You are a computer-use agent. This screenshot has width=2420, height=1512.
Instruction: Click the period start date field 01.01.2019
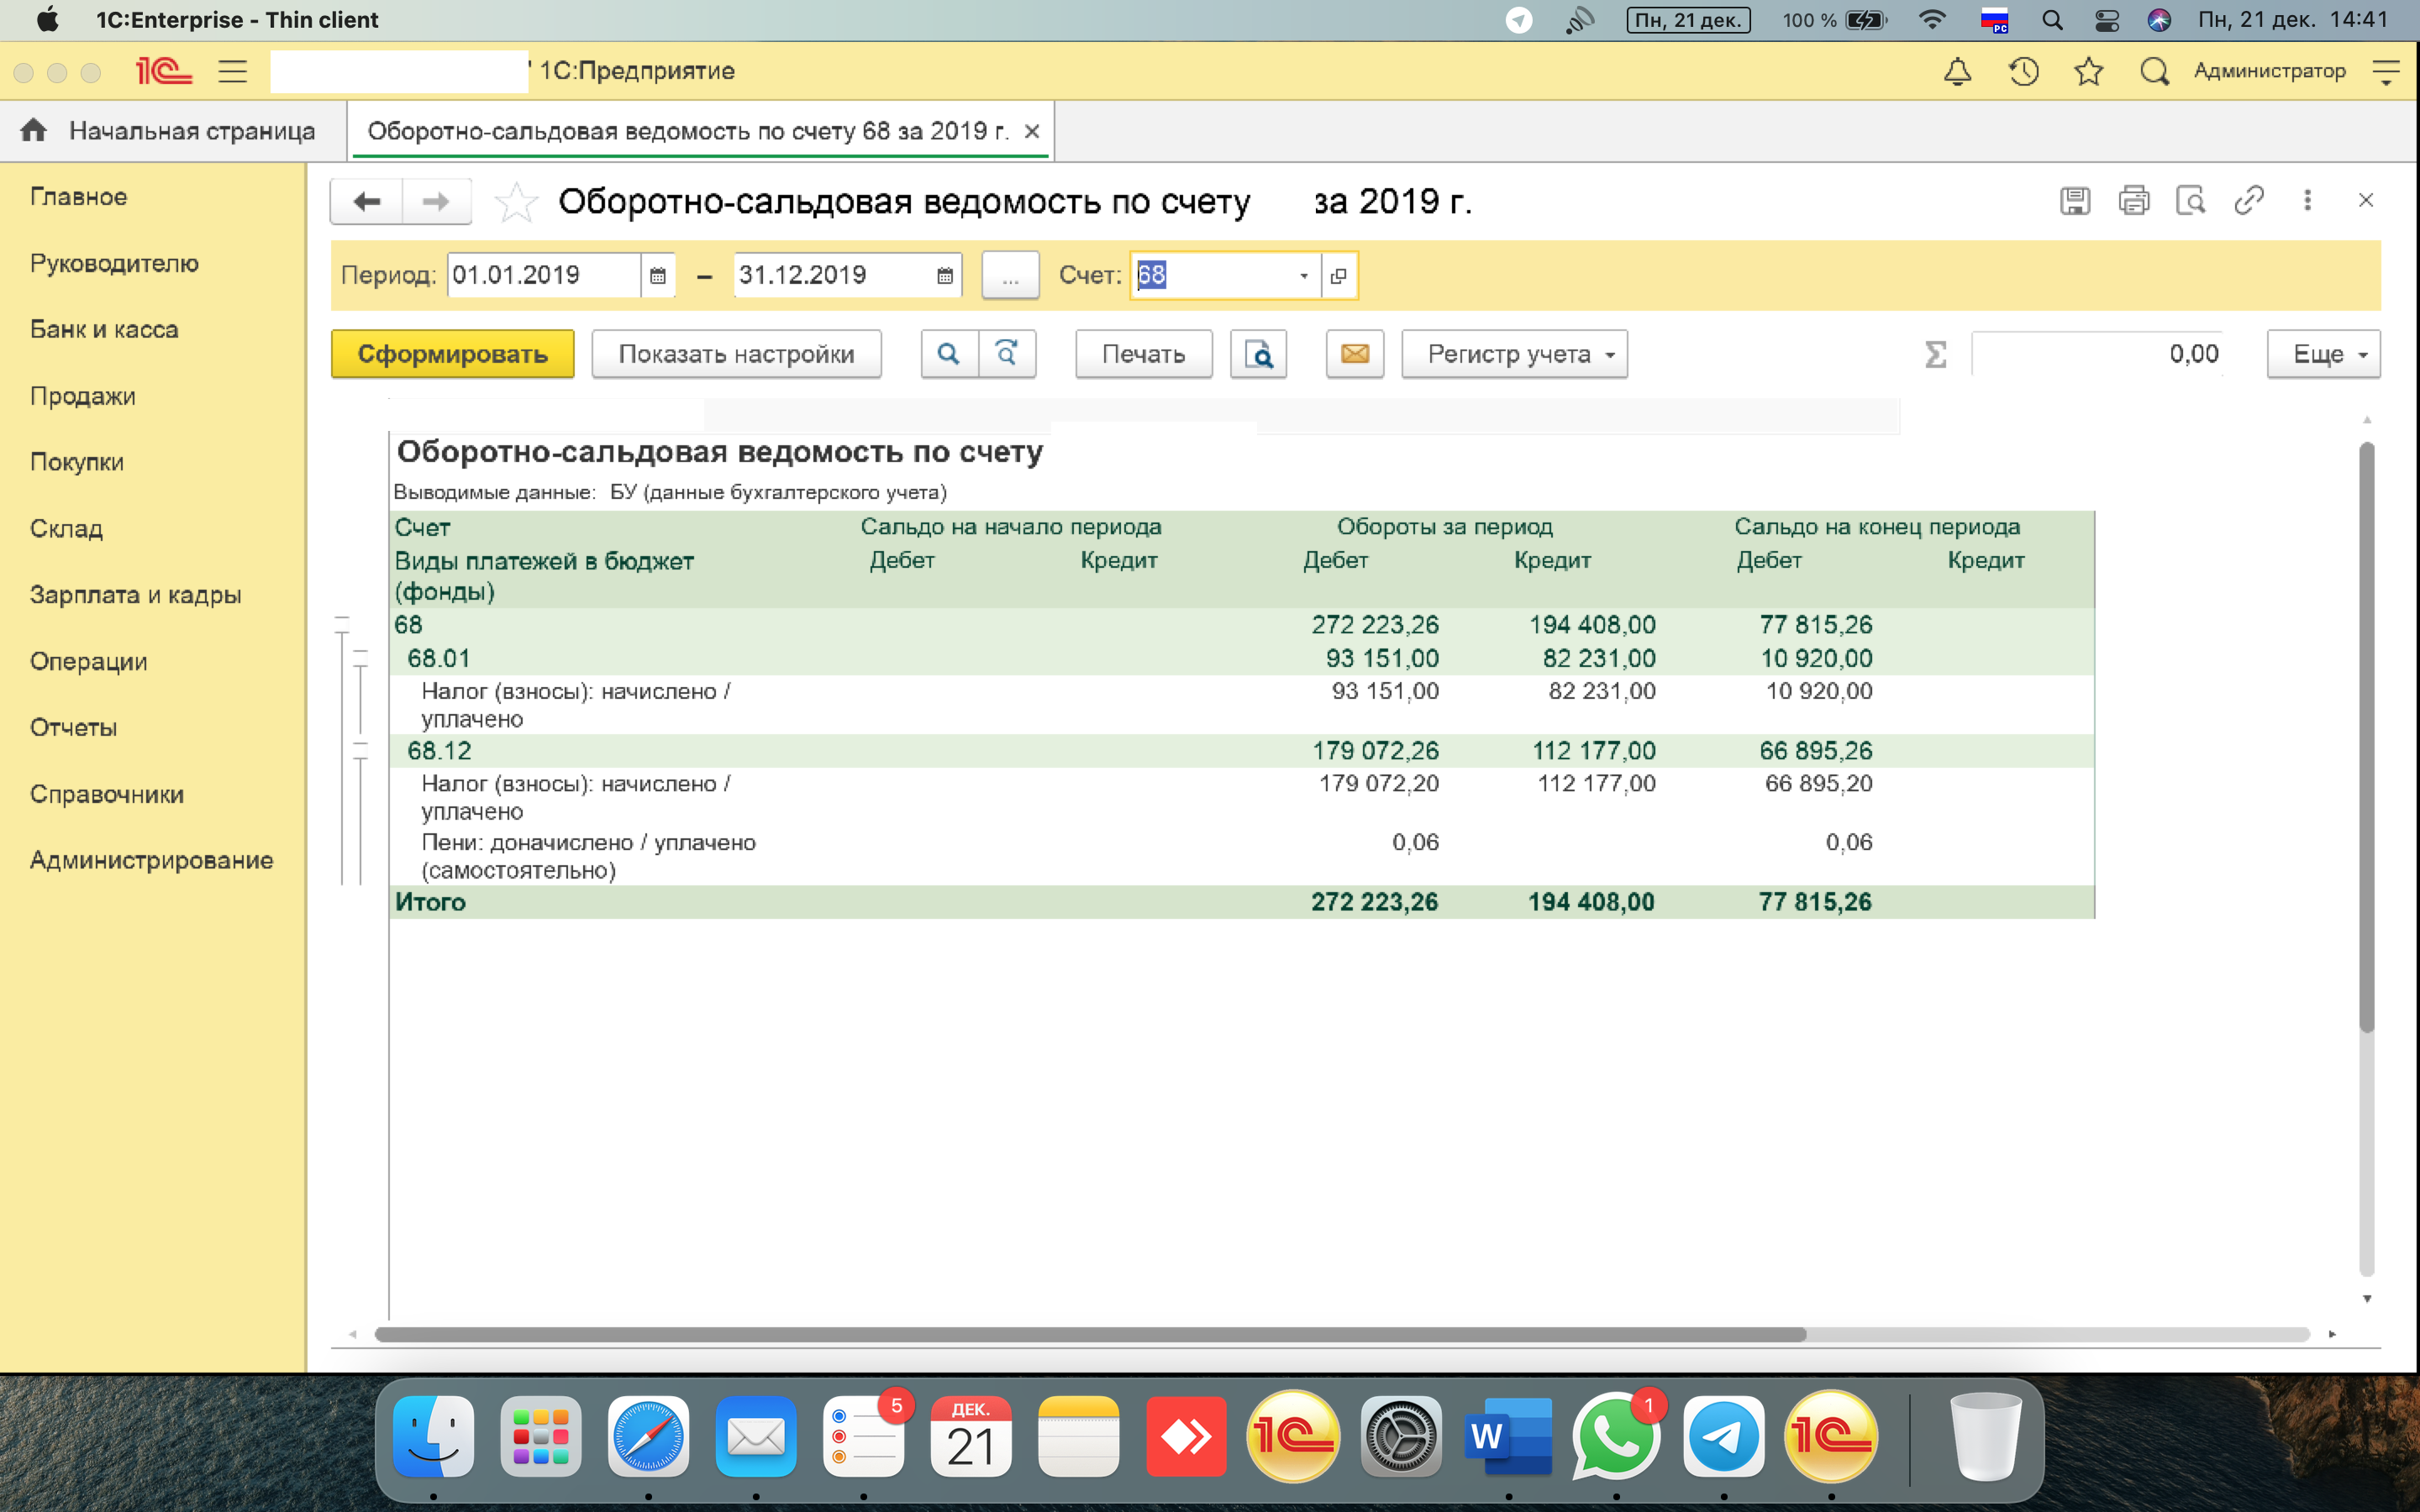543,275
